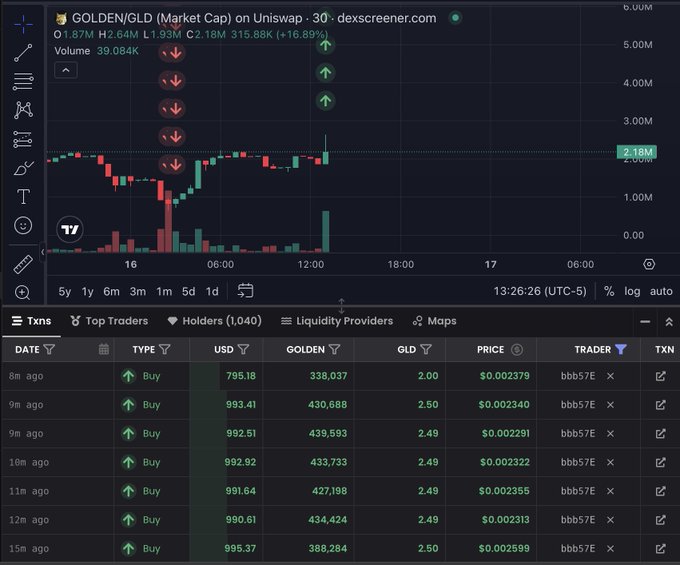Screen dimensions: 680x565
Task: Click trader bbb57E in the 992.51 row
Action: point(578,434)
